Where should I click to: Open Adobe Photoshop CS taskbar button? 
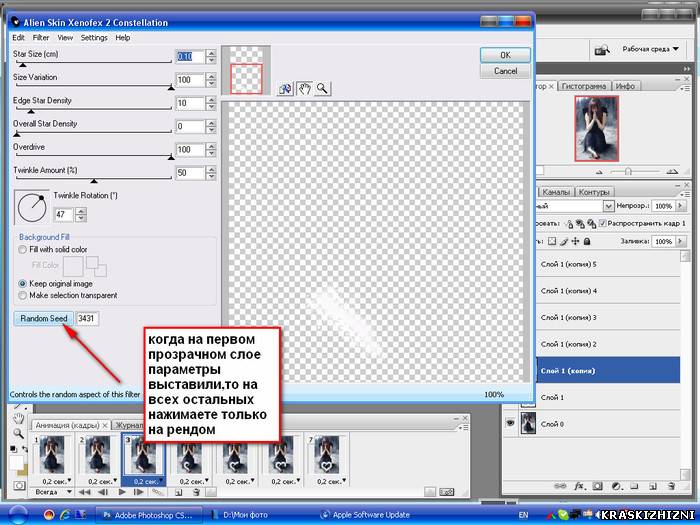149,515
